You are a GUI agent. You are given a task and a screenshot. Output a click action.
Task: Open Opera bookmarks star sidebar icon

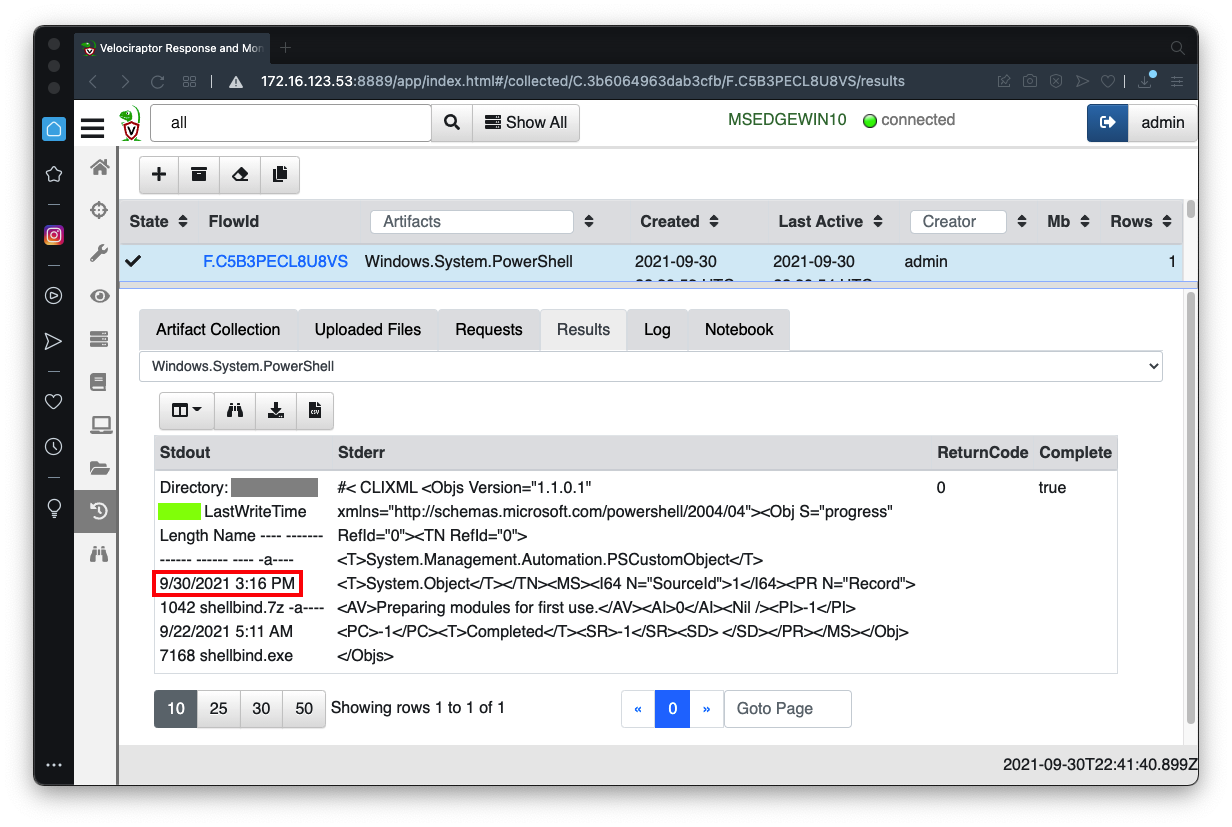click(54, 174)
